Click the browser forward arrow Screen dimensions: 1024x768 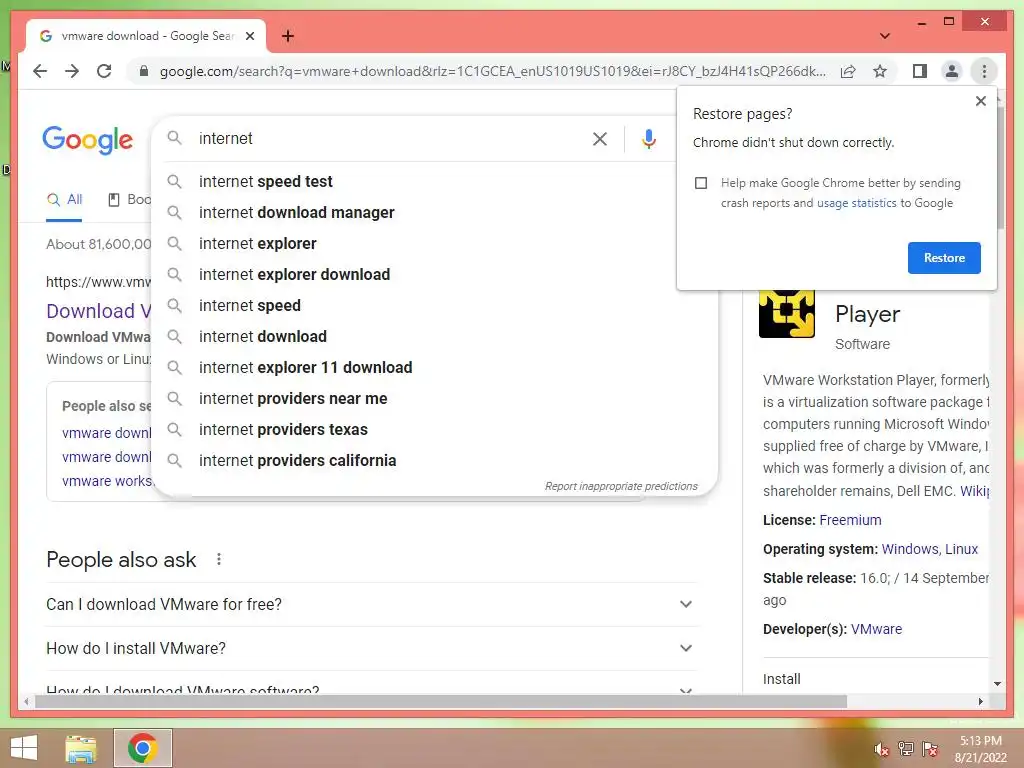pyautogui.click(x=72, y=71)
